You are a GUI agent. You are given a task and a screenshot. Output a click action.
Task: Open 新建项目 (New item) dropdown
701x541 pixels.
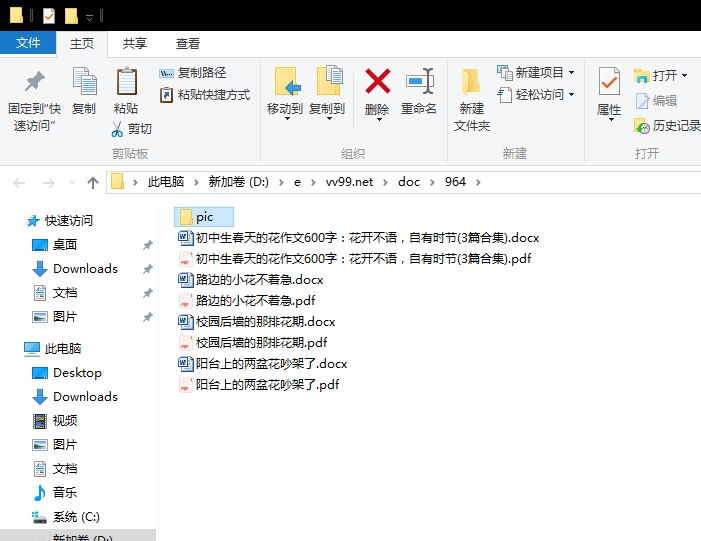click(x=536, y=72)
